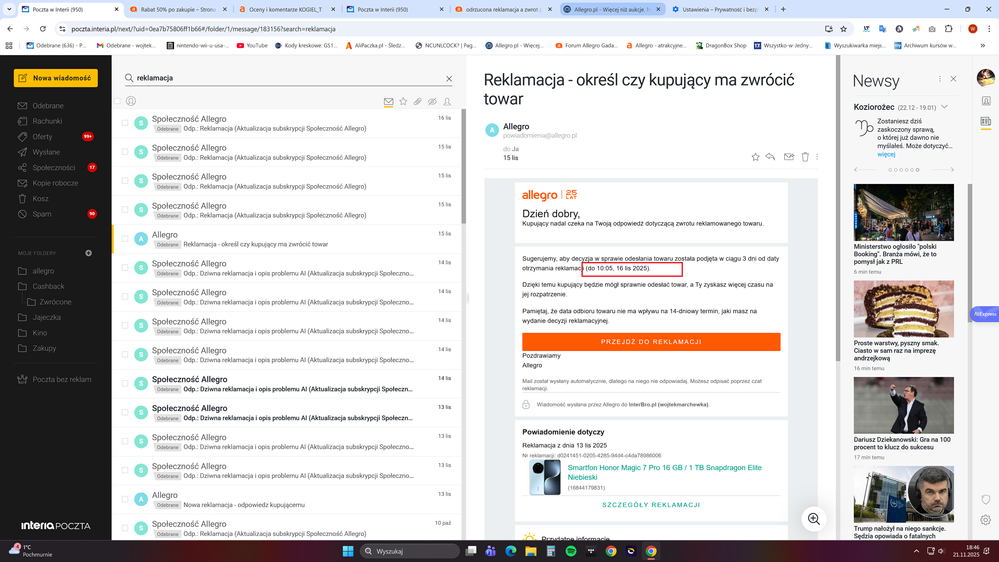Filter message list by starred icon

pyautogui.click(x=403, y=101)
